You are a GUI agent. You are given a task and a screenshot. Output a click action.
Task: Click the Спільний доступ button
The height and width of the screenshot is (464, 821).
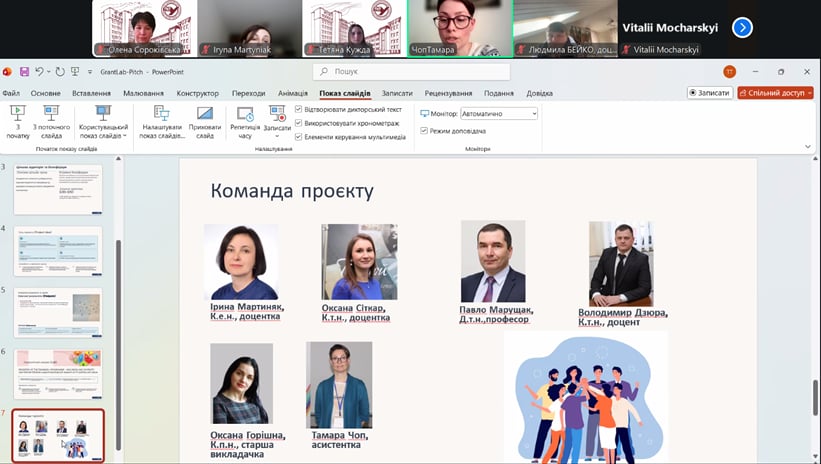776,93
